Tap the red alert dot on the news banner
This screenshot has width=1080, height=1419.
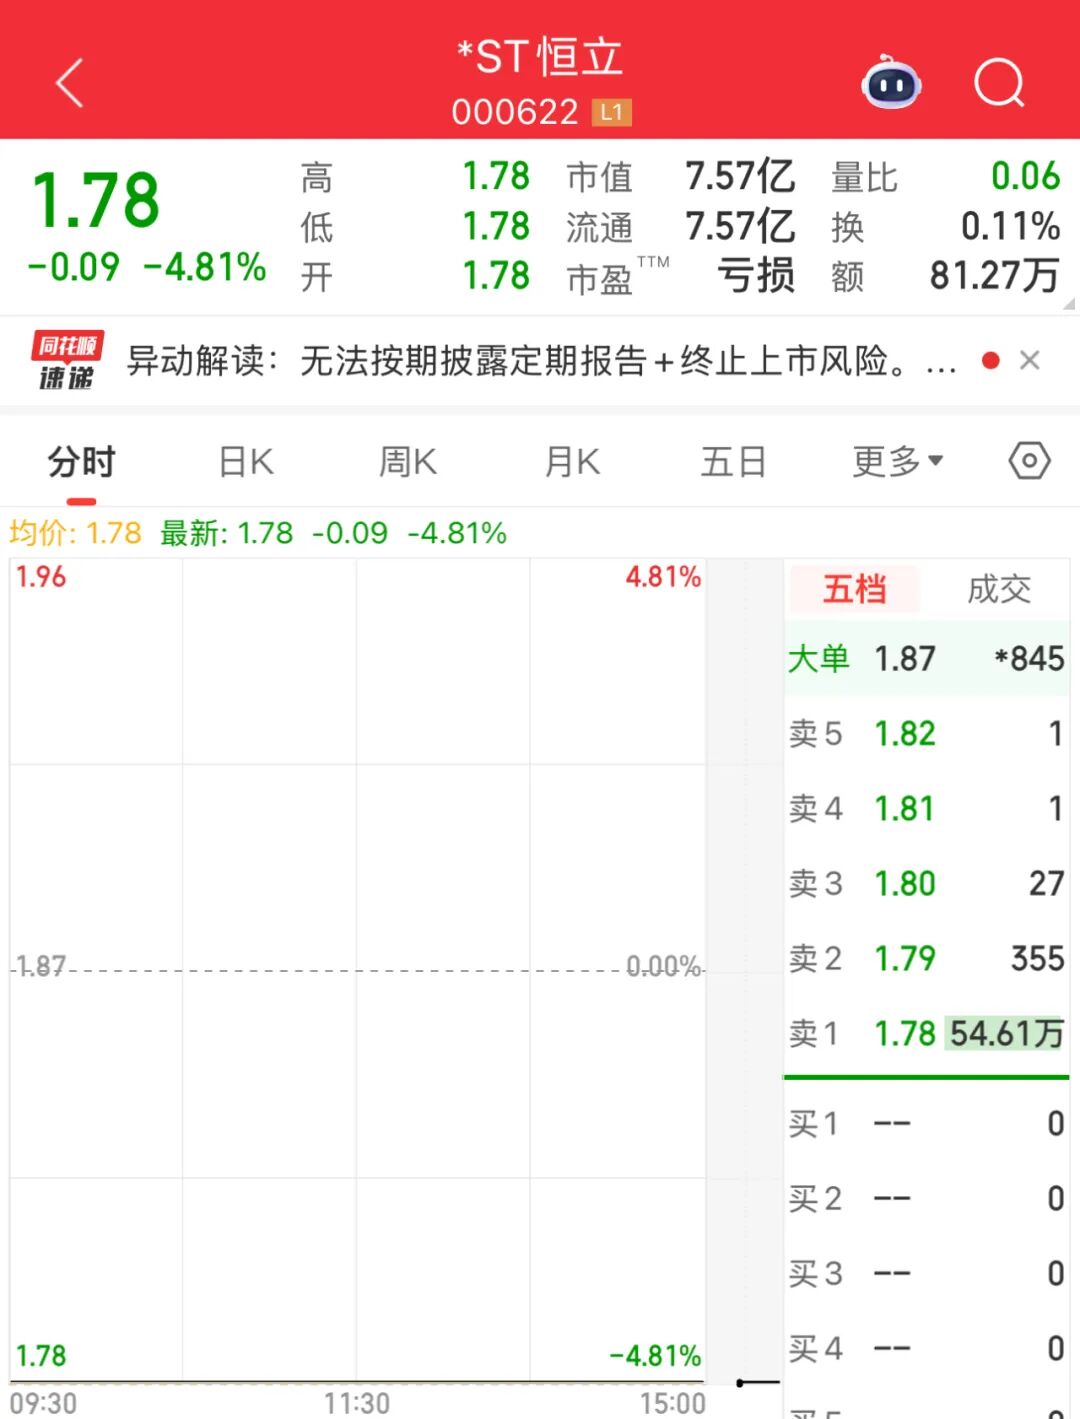(989, 360)
